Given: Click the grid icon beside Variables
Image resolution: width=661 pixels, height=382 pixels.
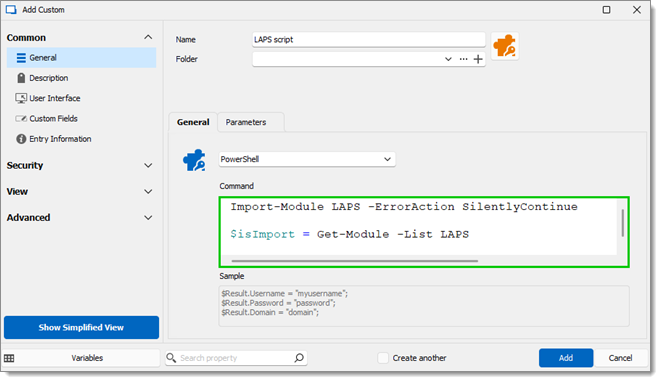Looking at the screenshot, I should click(9, 358).
